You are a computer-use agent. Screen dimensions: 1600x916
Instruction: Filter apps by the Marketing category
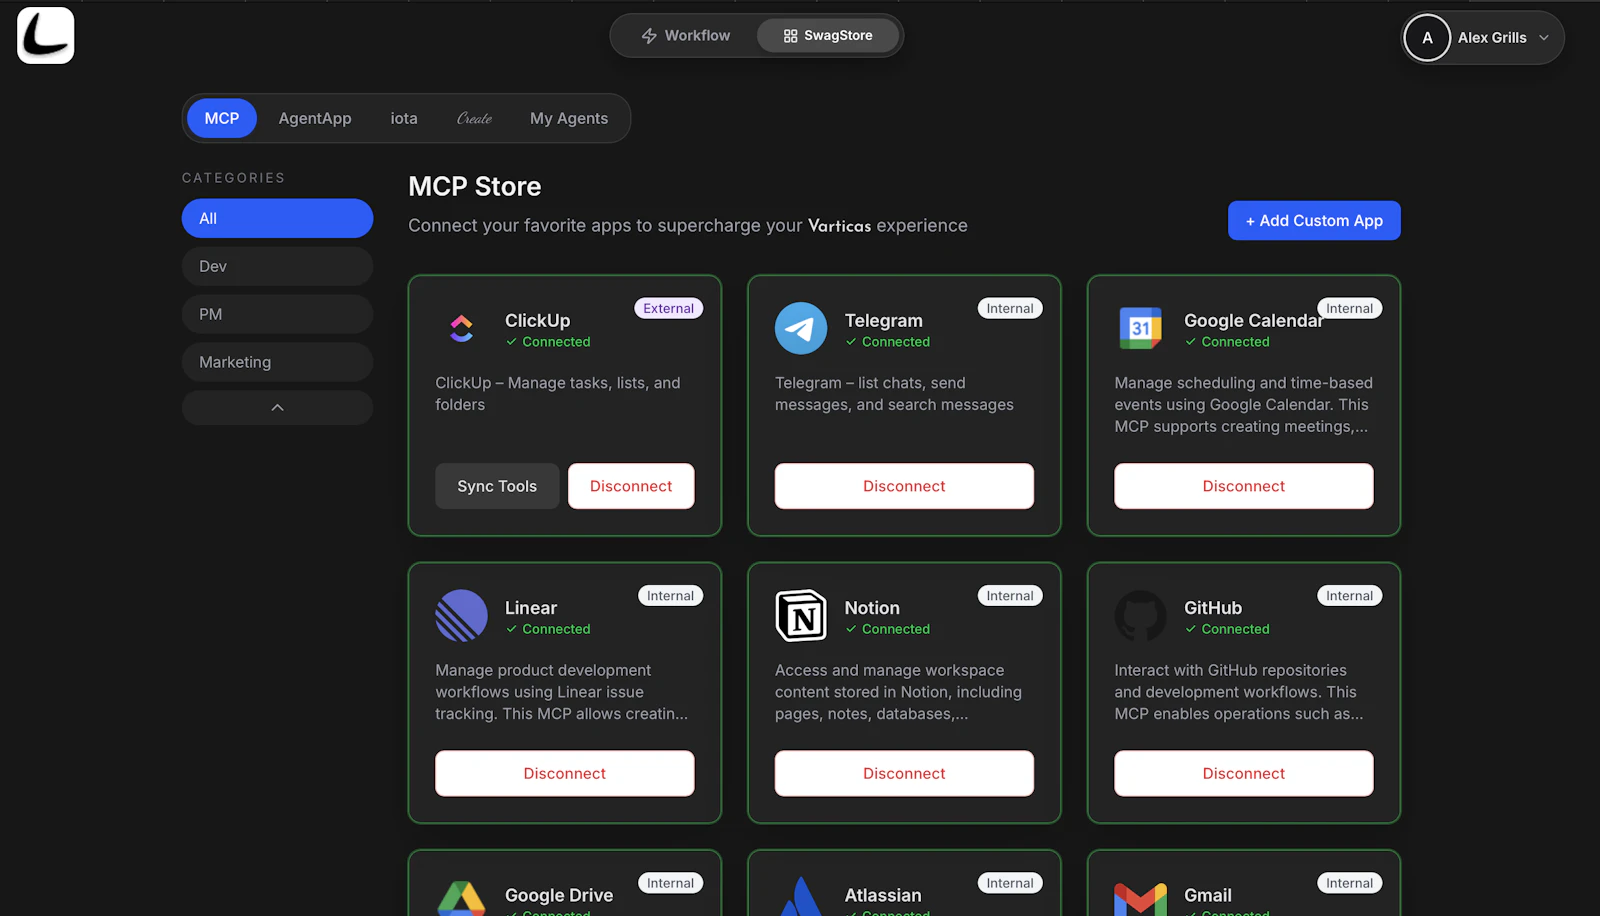277,362
